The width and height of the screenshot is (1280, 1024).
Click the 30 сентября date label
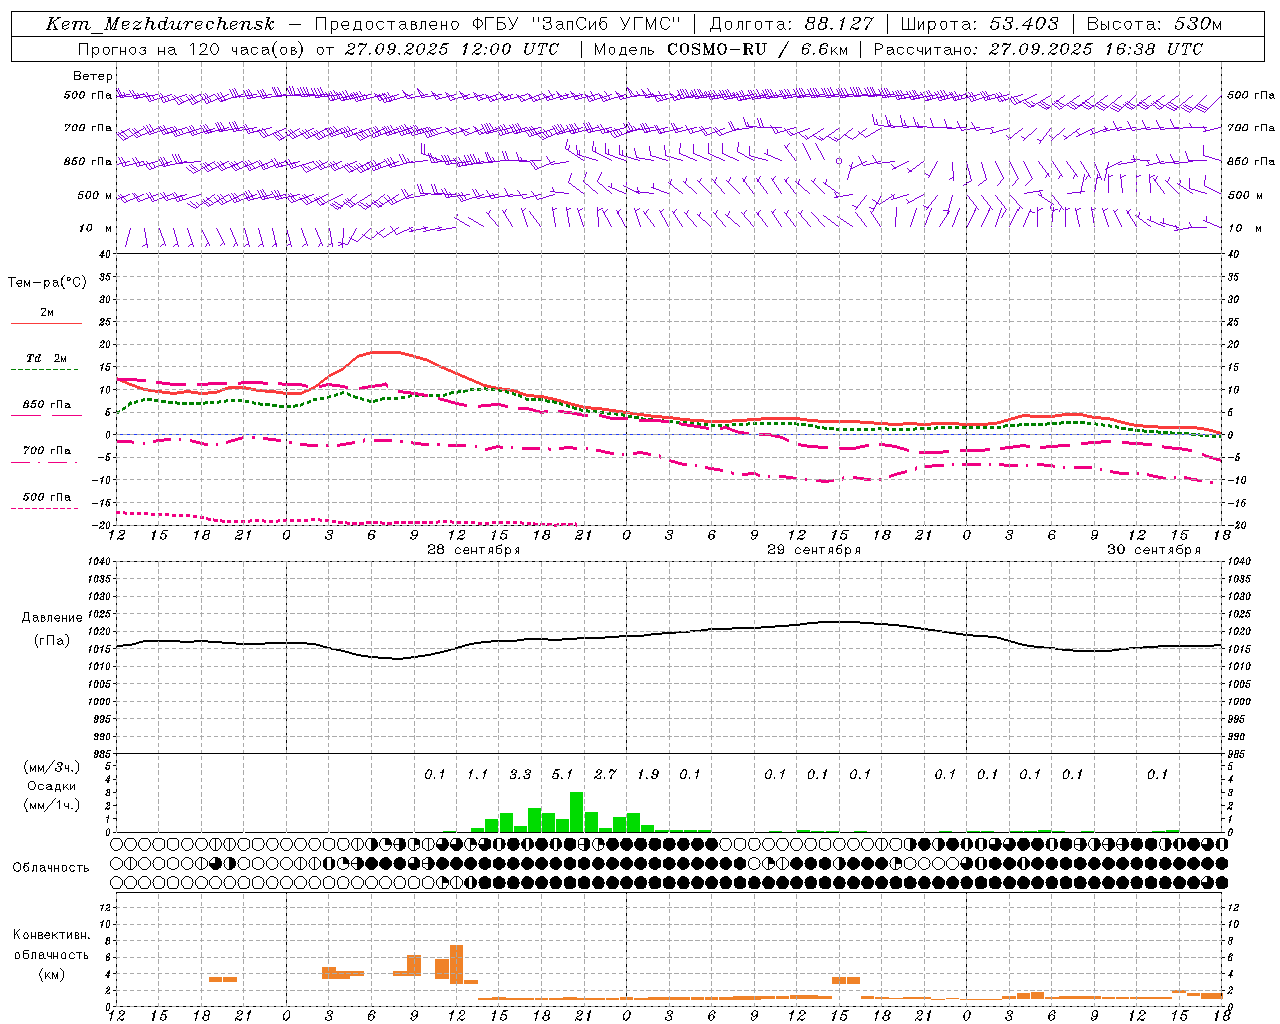pos(1154,550)
